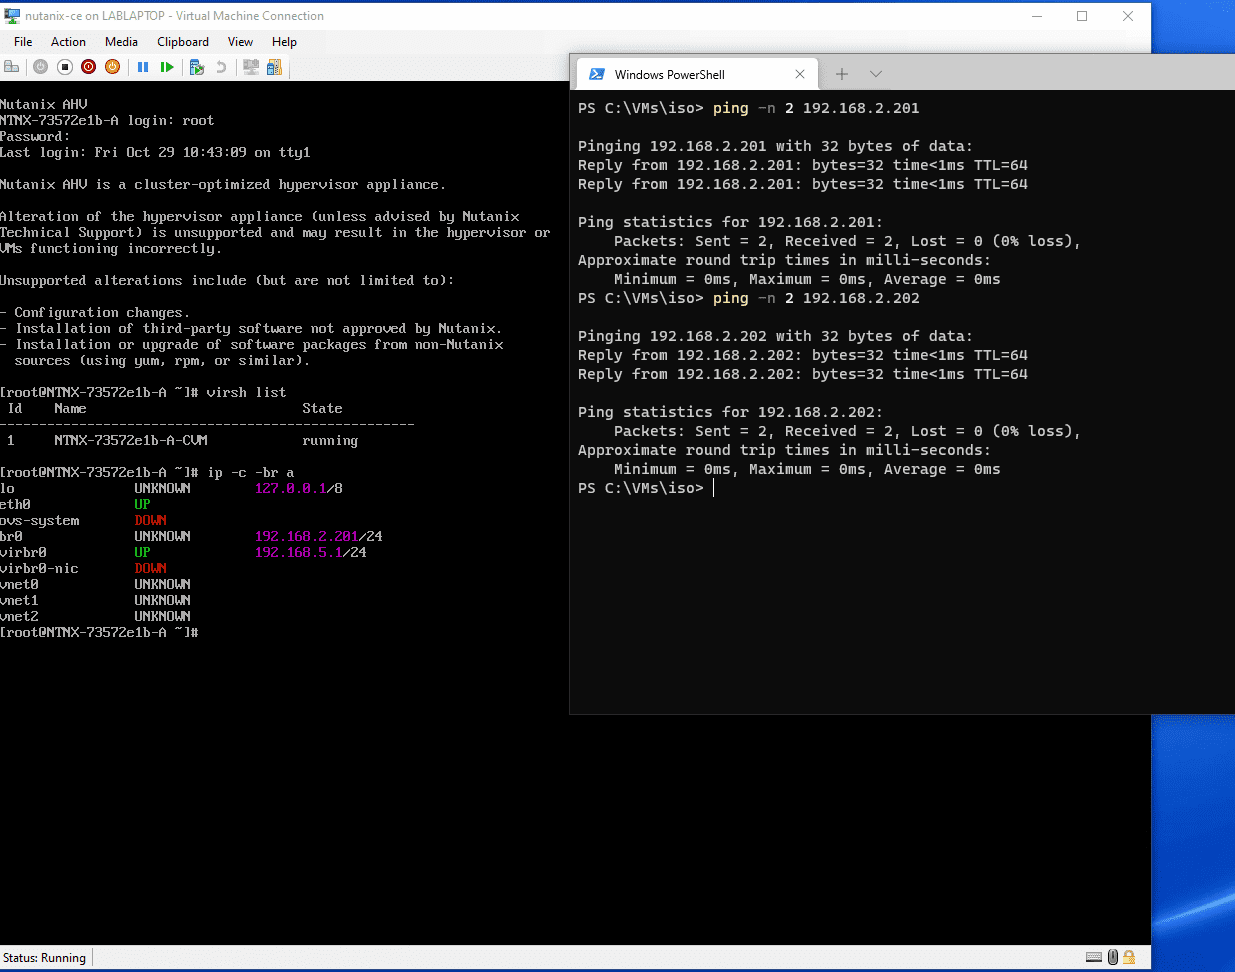Open the Media menu

[121, 42]
